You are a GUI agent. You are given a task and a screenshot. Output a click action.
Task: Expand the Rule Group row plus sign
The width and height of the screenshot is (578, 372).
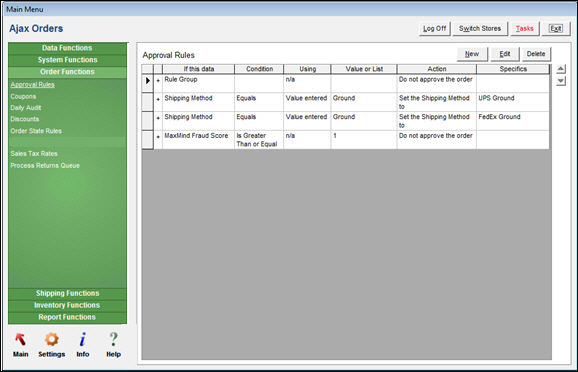point(158,80)
